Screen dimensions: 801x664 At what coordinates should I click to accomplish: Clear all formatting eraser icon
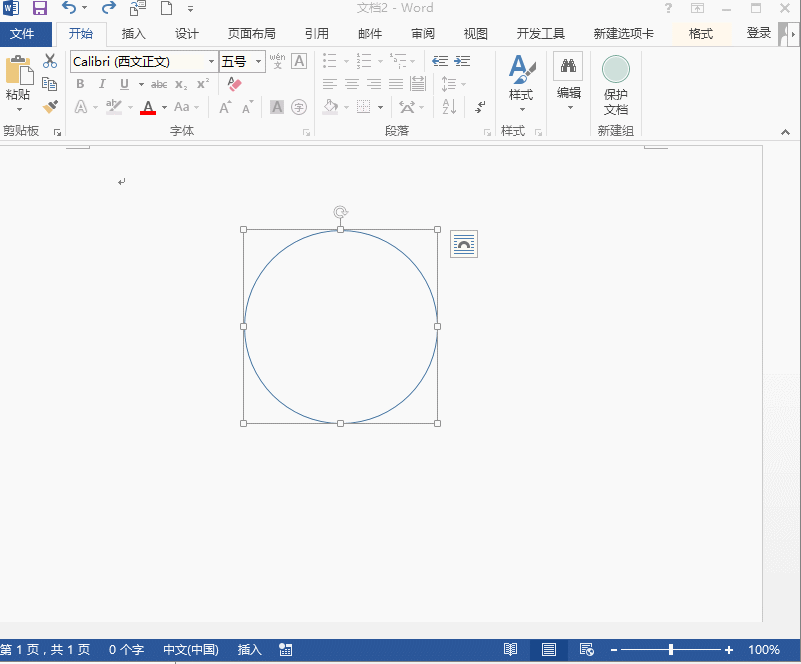234,84
